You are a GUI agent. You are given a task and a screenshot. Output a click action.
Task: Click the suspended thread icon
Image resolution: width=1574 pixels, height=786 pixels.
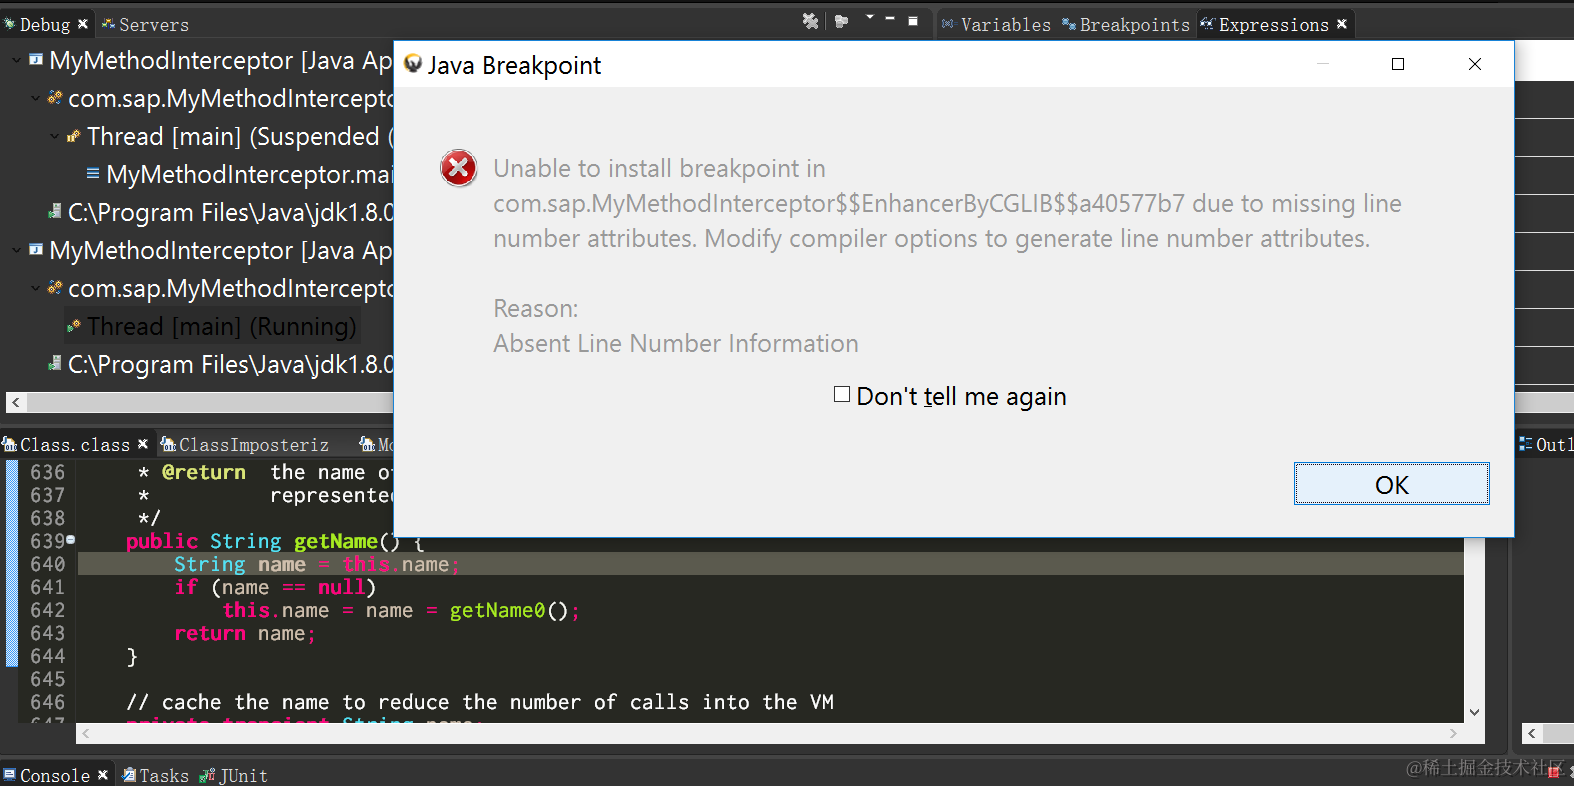(x=74, y=136)
